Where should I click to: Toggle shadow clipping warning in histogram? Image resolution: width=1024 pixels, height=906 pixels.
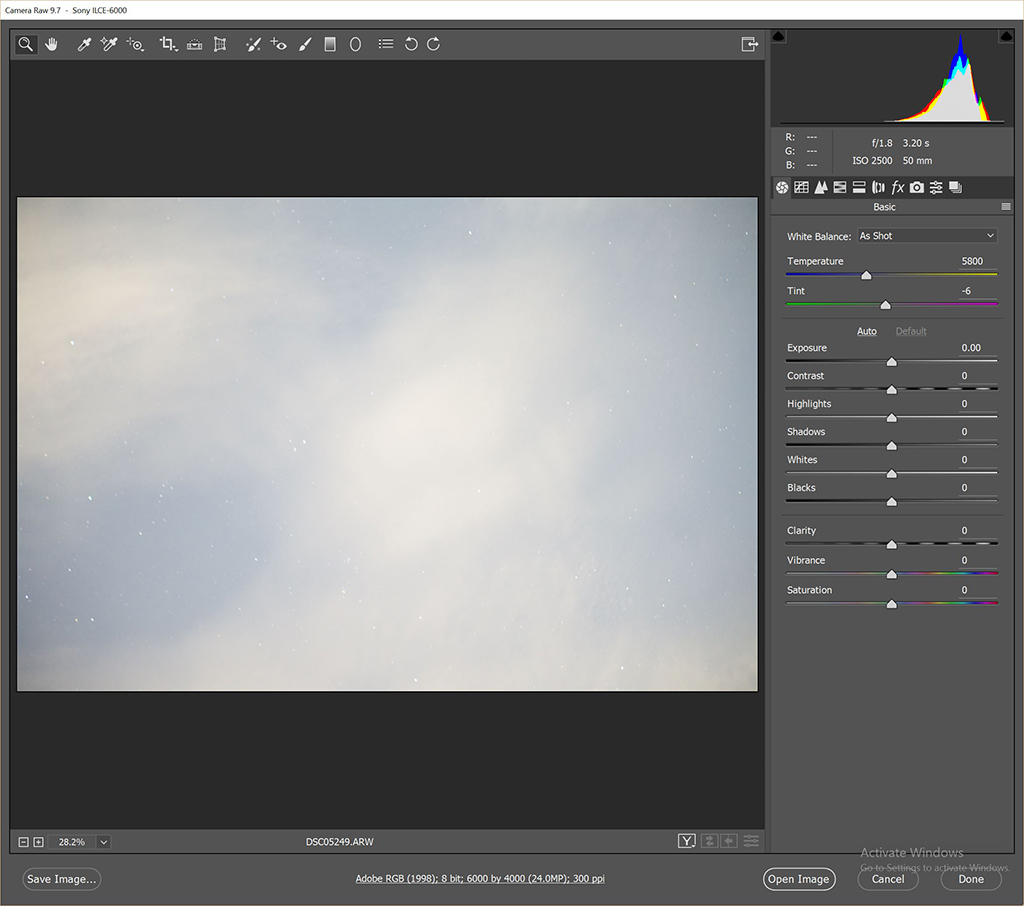(779, 37)
